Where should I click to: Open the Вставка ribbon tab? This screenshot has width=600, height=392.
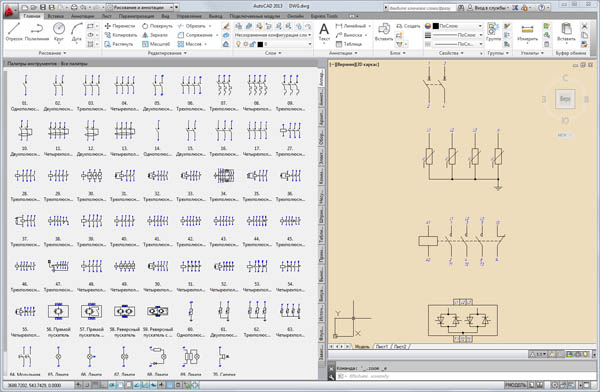click(x=56, y=16)
